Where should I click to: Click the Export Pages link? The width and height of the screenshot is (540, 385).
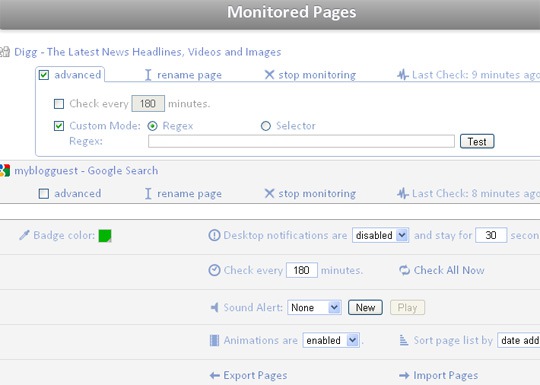point(255,375)
